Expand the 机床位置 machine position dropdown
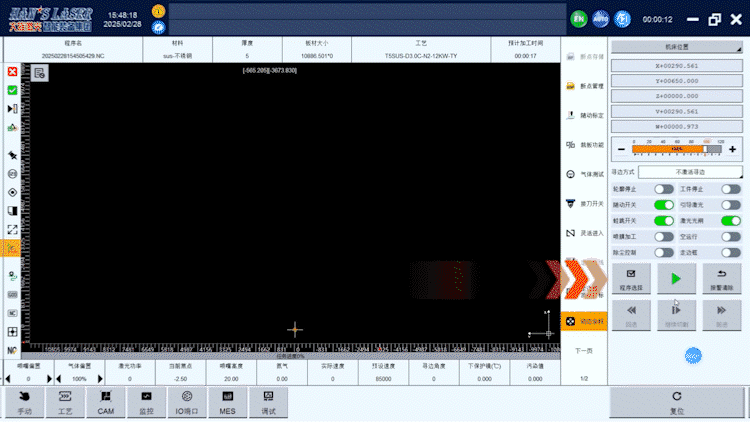Image resolution: width=750 pixels, height=422 pixels. tap(676, 47)
